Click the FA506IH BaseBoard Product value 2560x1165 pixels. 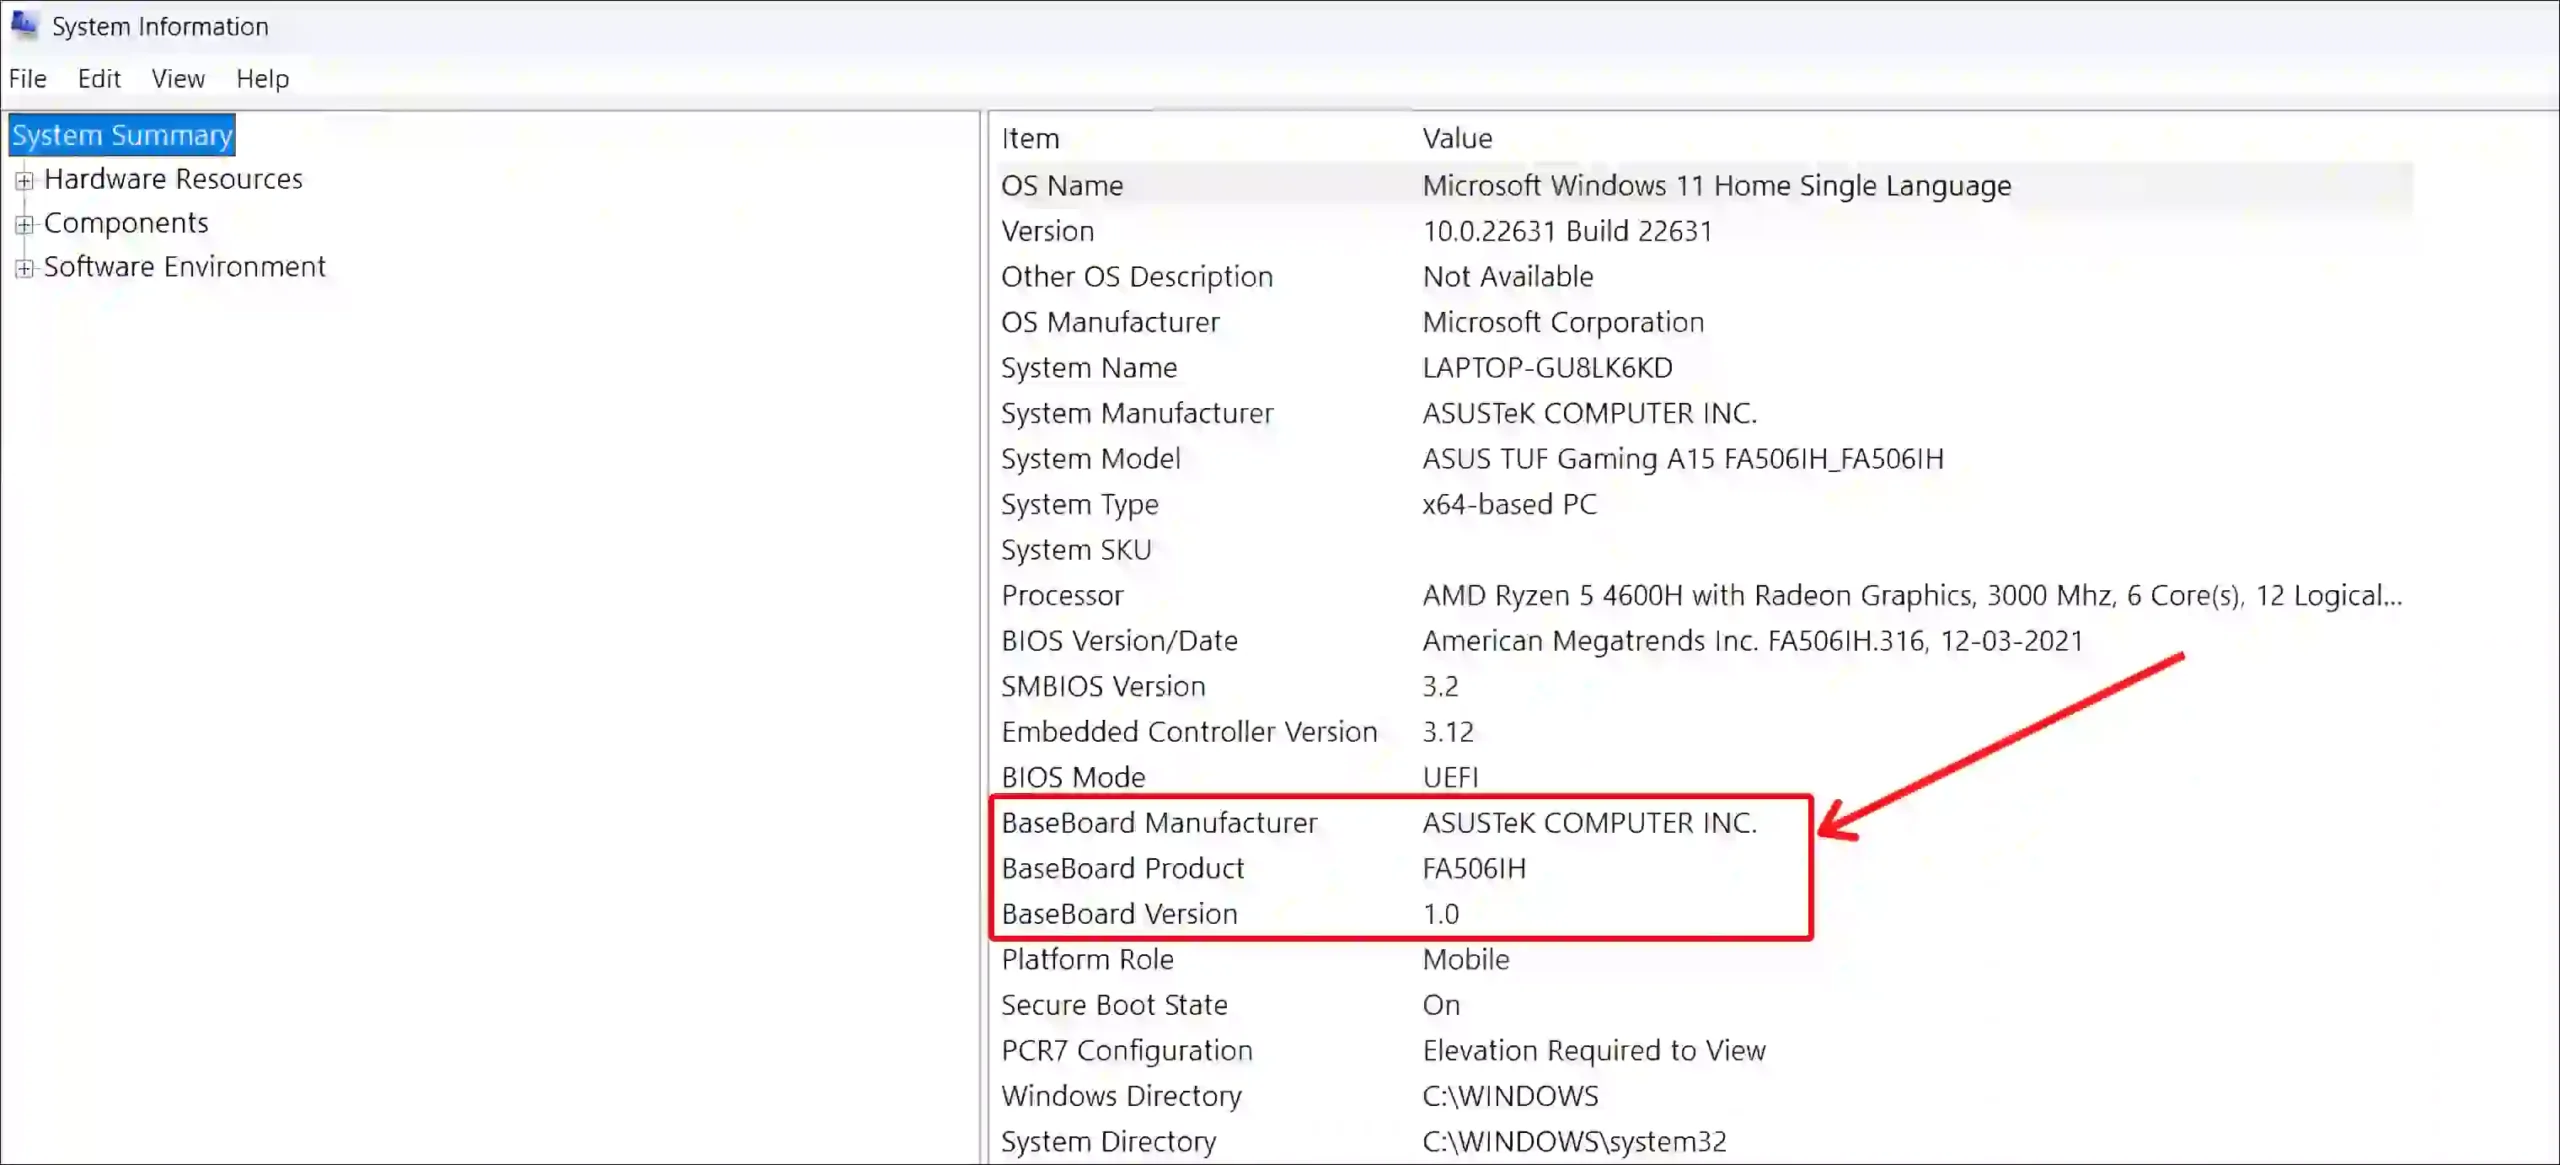point(1474,868)
